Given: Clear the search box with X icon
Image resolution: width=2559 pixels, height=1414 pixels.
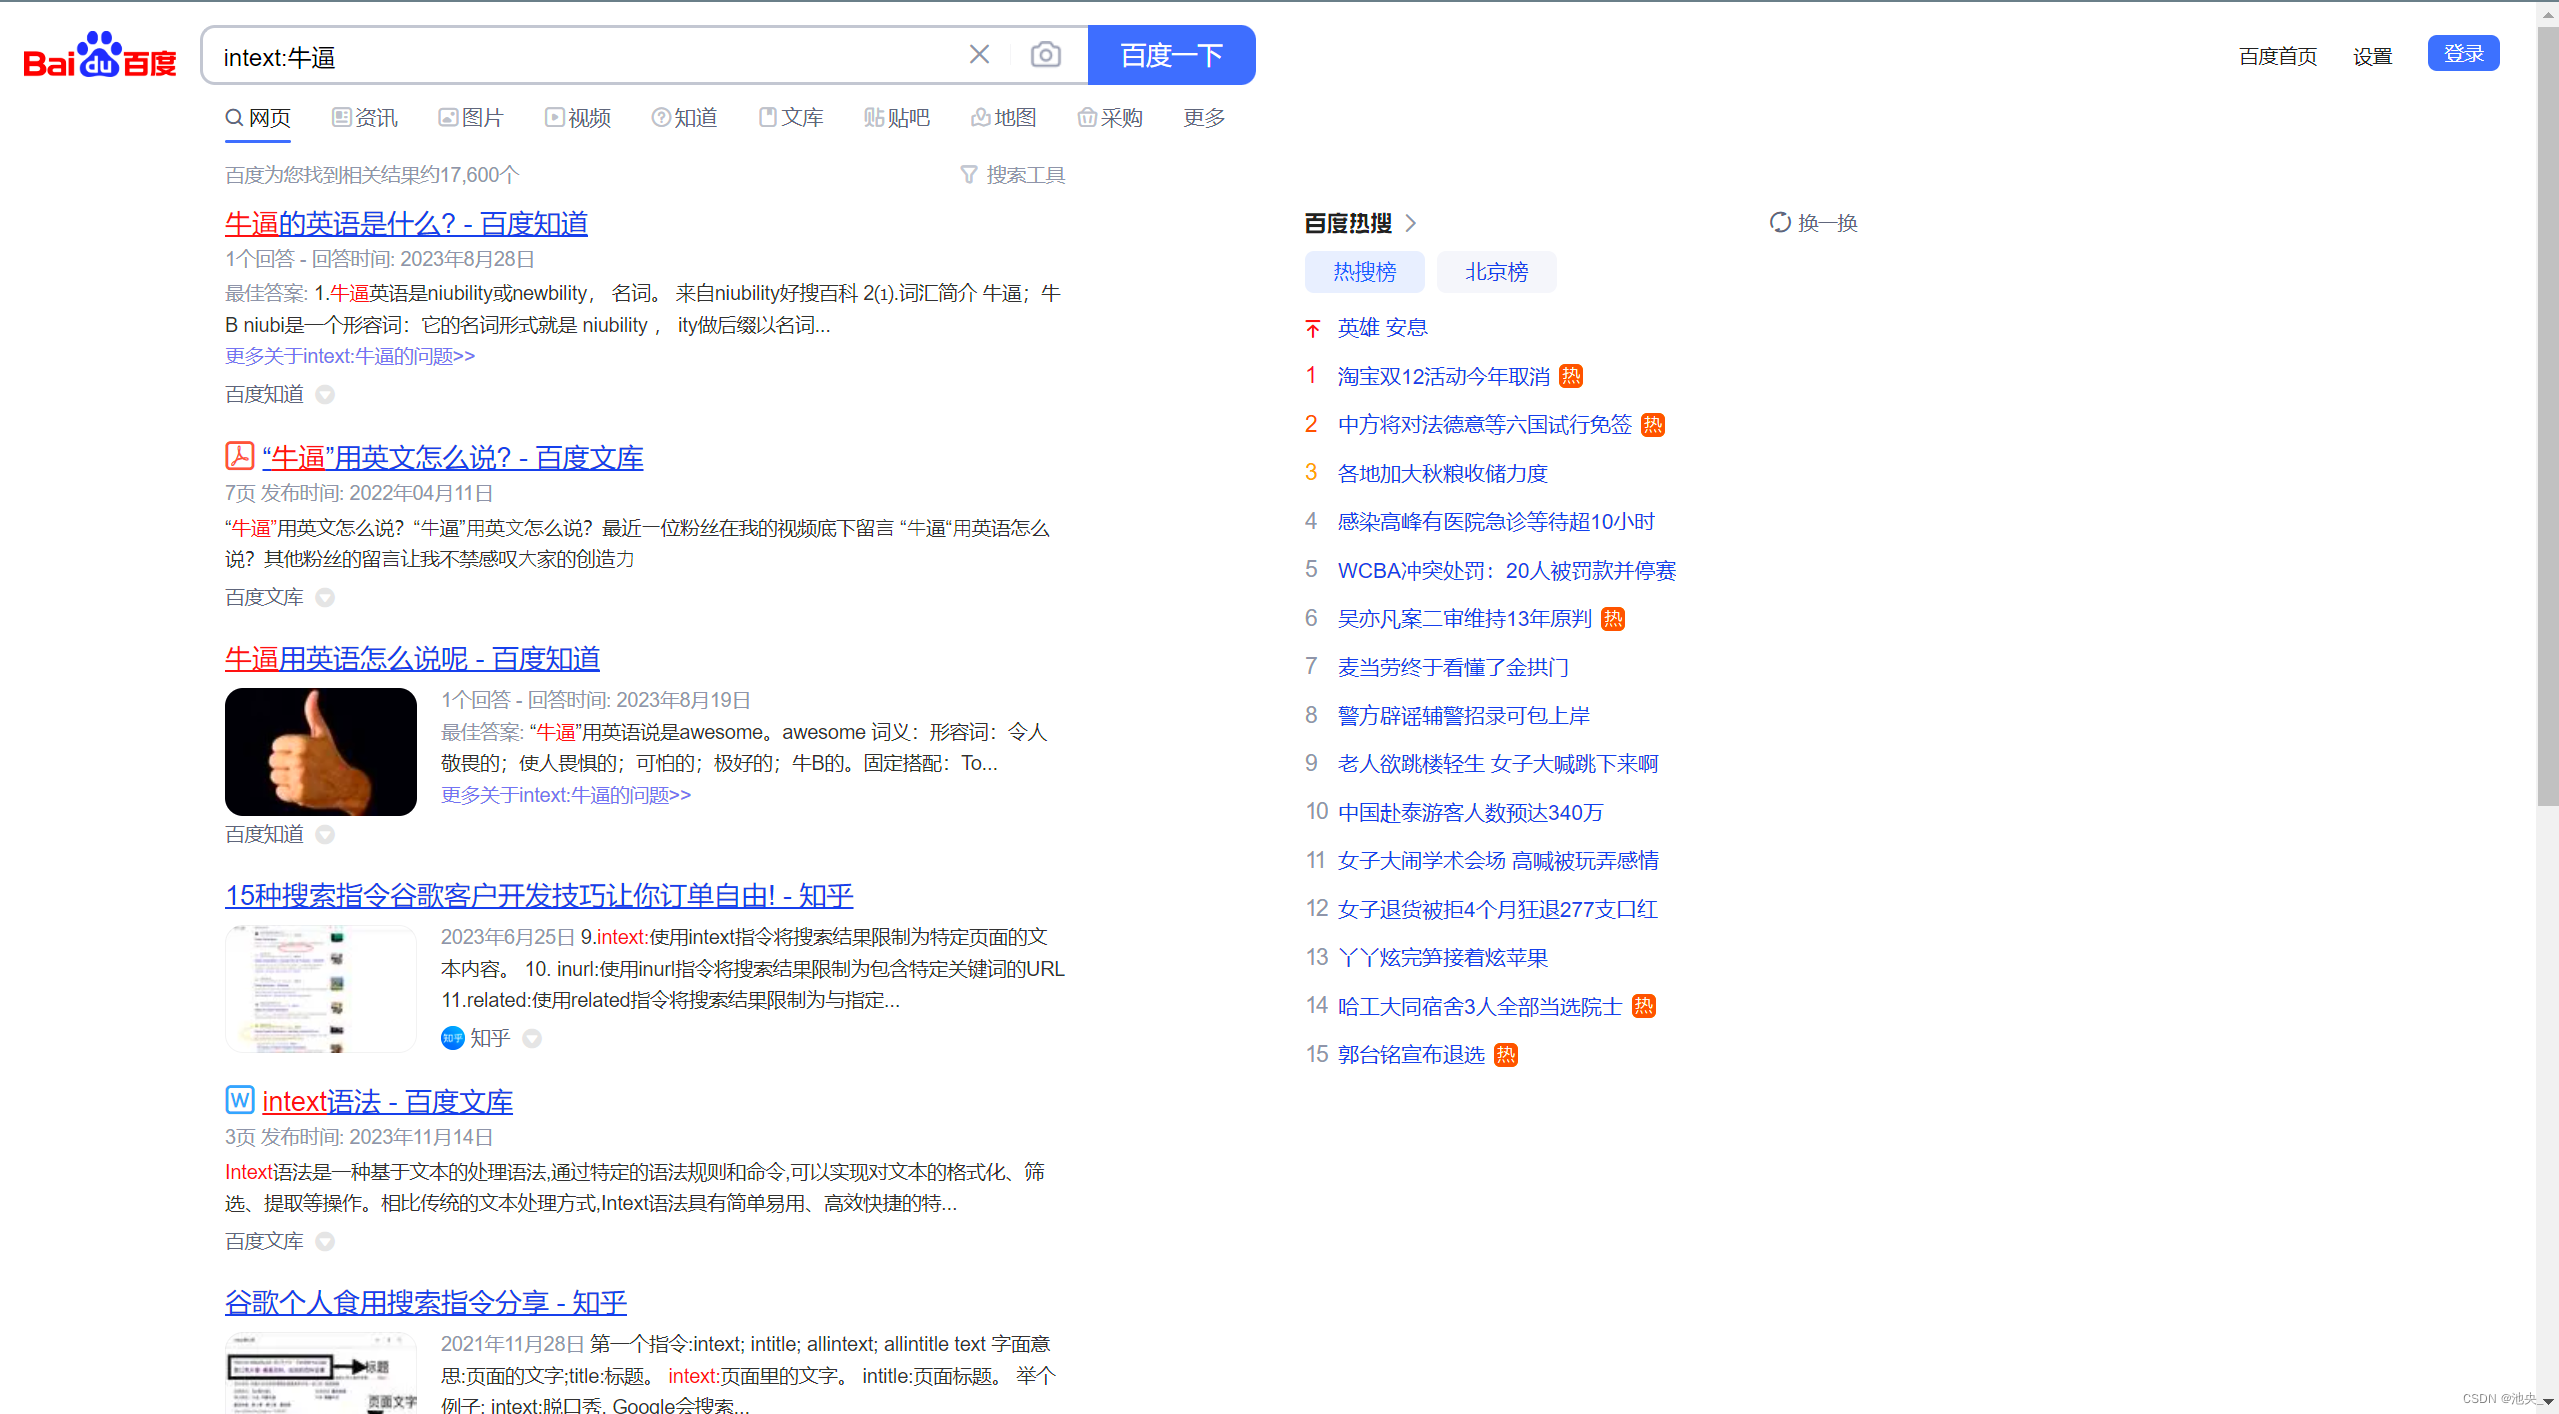Looking at the screenshot, I should click(x=979, y=55).
